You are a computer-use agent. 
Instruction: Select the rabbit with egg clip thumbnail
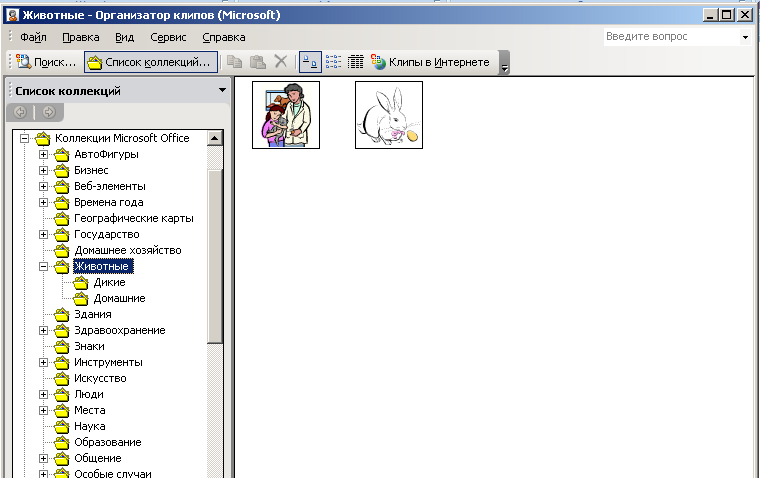[x=389, y=115]
